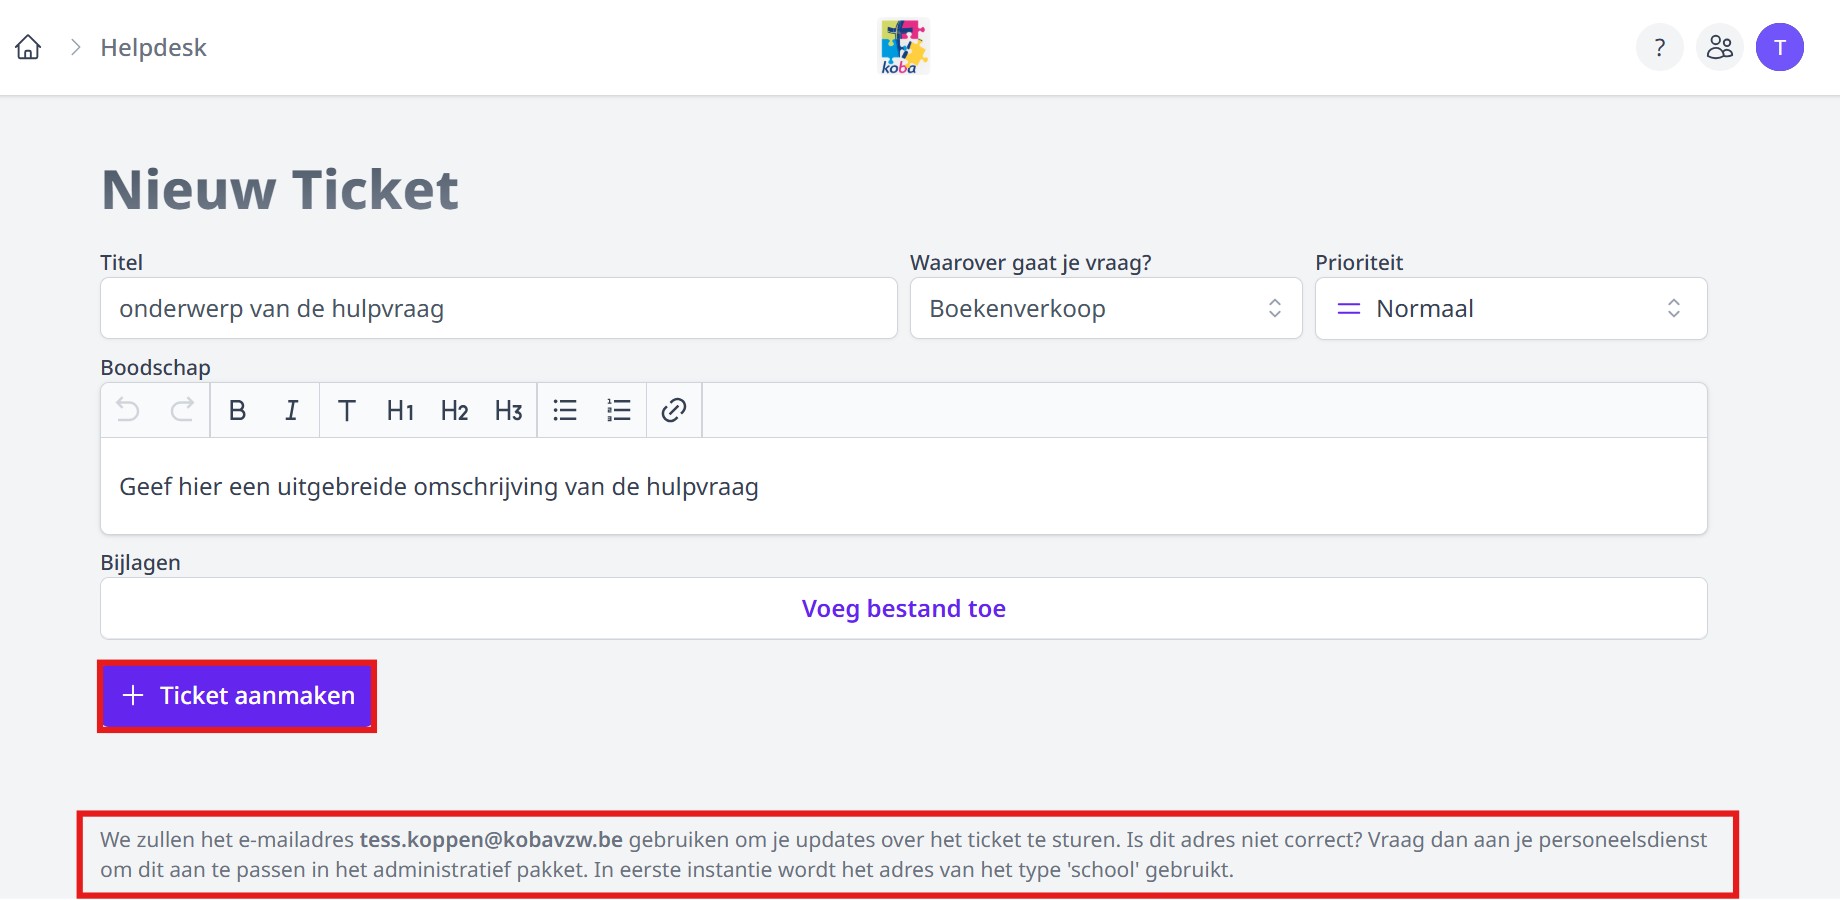Toggle italic text formatting
The image size is (1840, 900).
[291, 410]
